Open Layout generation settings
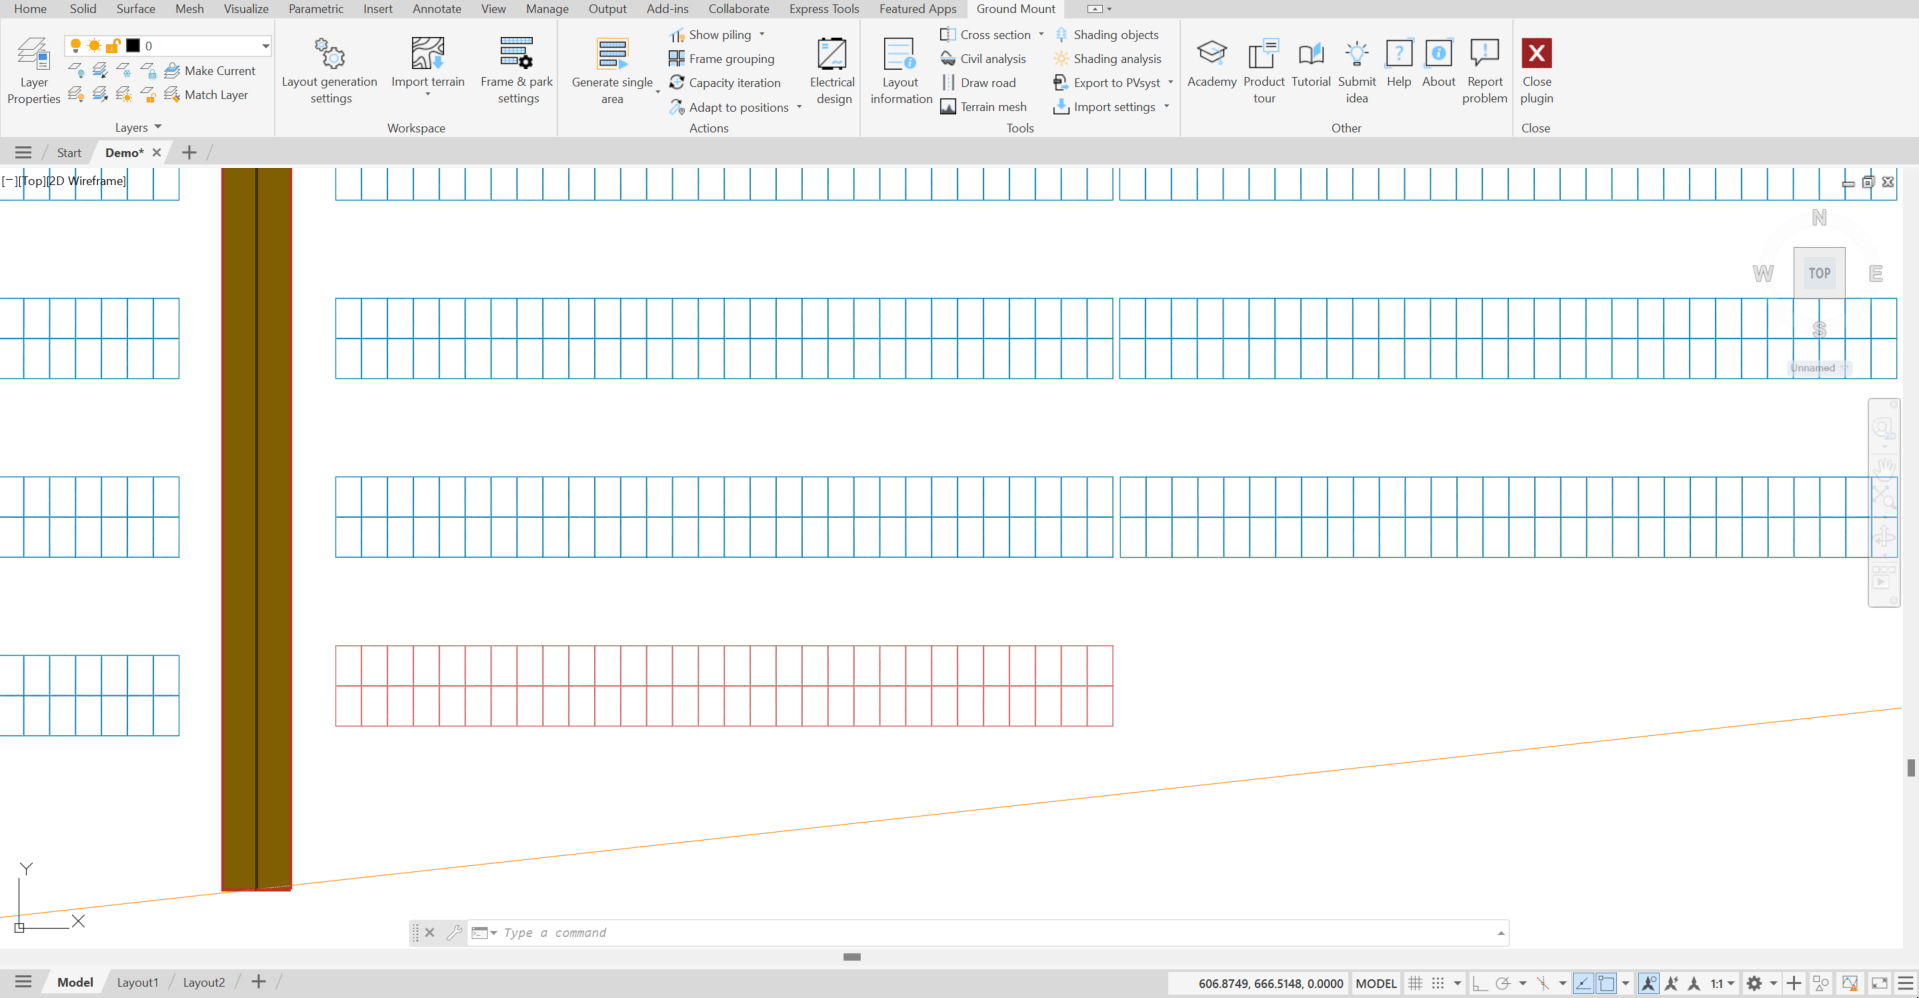This screenshot has width=1919, height=998. (x=329, y=70)
